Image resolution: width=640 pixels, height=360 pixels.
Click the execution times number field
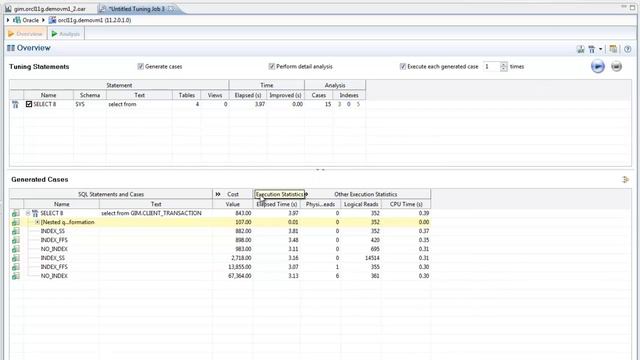(491, 67)
